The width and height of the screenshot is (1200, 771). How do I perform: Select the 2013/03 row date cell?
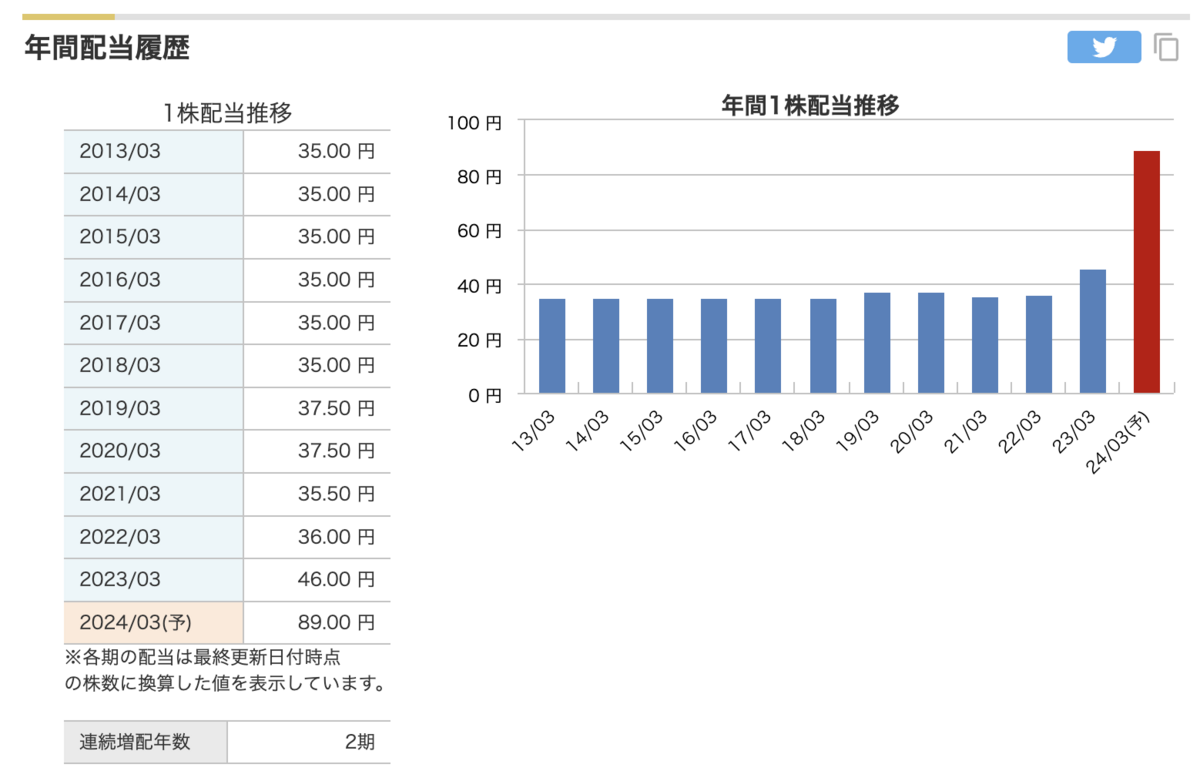click(154, 152)
